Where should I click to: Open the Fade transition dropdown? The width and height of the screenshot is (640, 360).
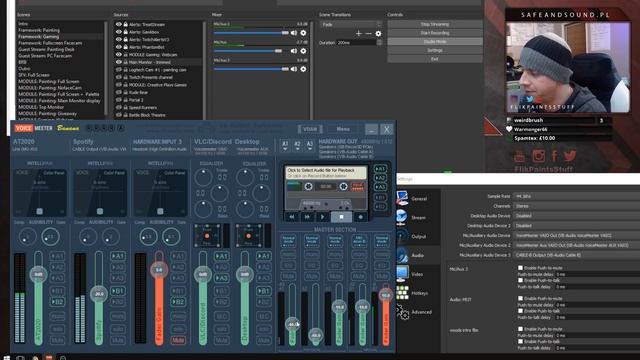click(351, 24)
